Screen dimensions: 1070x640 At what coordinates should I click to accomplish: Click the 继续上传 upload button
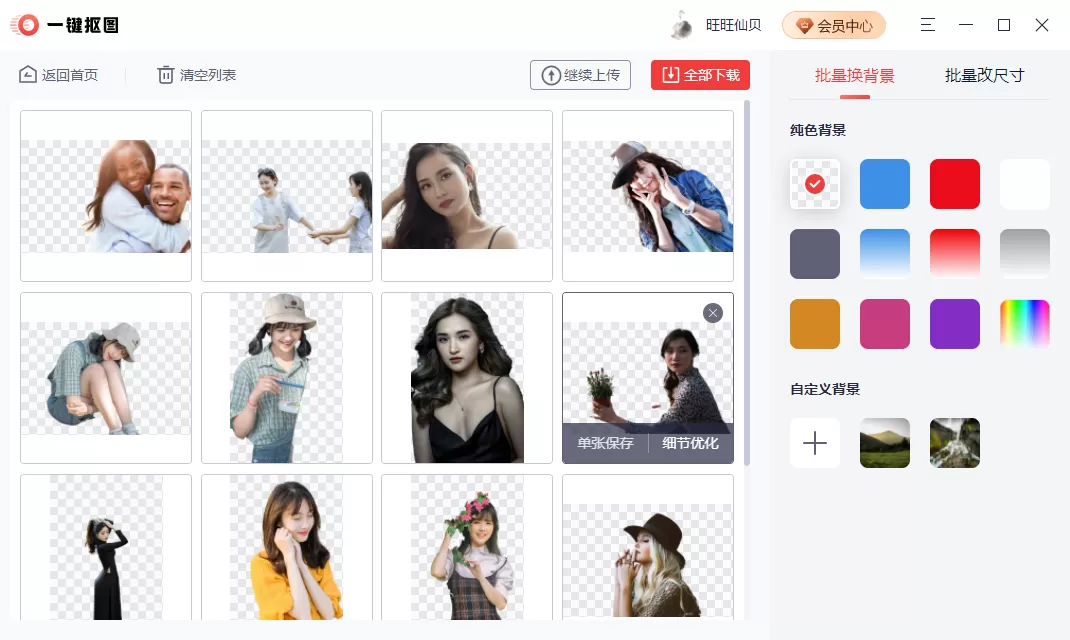tap(580, 75)
